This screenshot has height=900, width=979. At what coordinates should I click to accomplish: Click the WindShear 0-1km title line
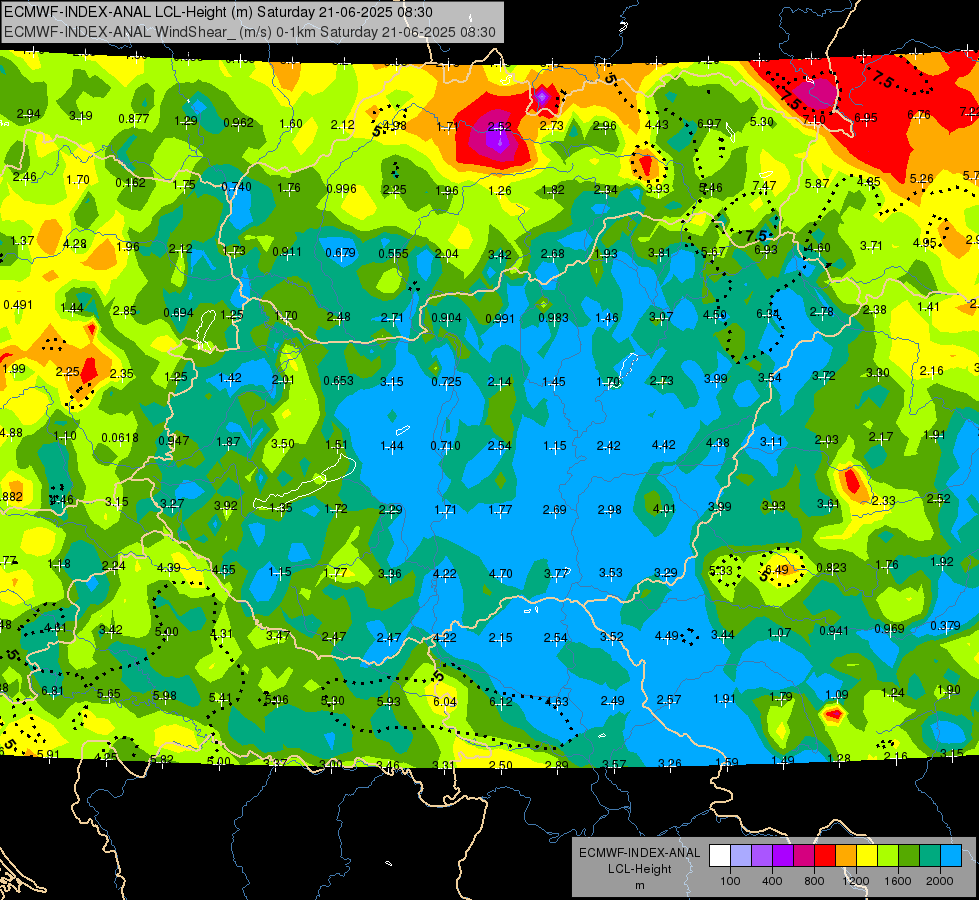point(250,32)
